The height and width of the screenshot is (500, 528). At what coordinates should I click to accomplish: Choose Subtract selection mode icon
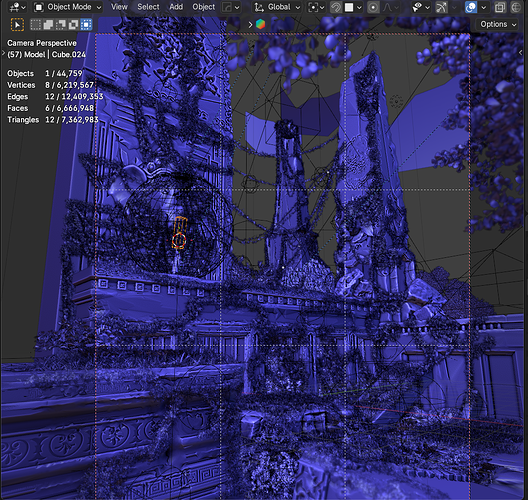point(61,24)
